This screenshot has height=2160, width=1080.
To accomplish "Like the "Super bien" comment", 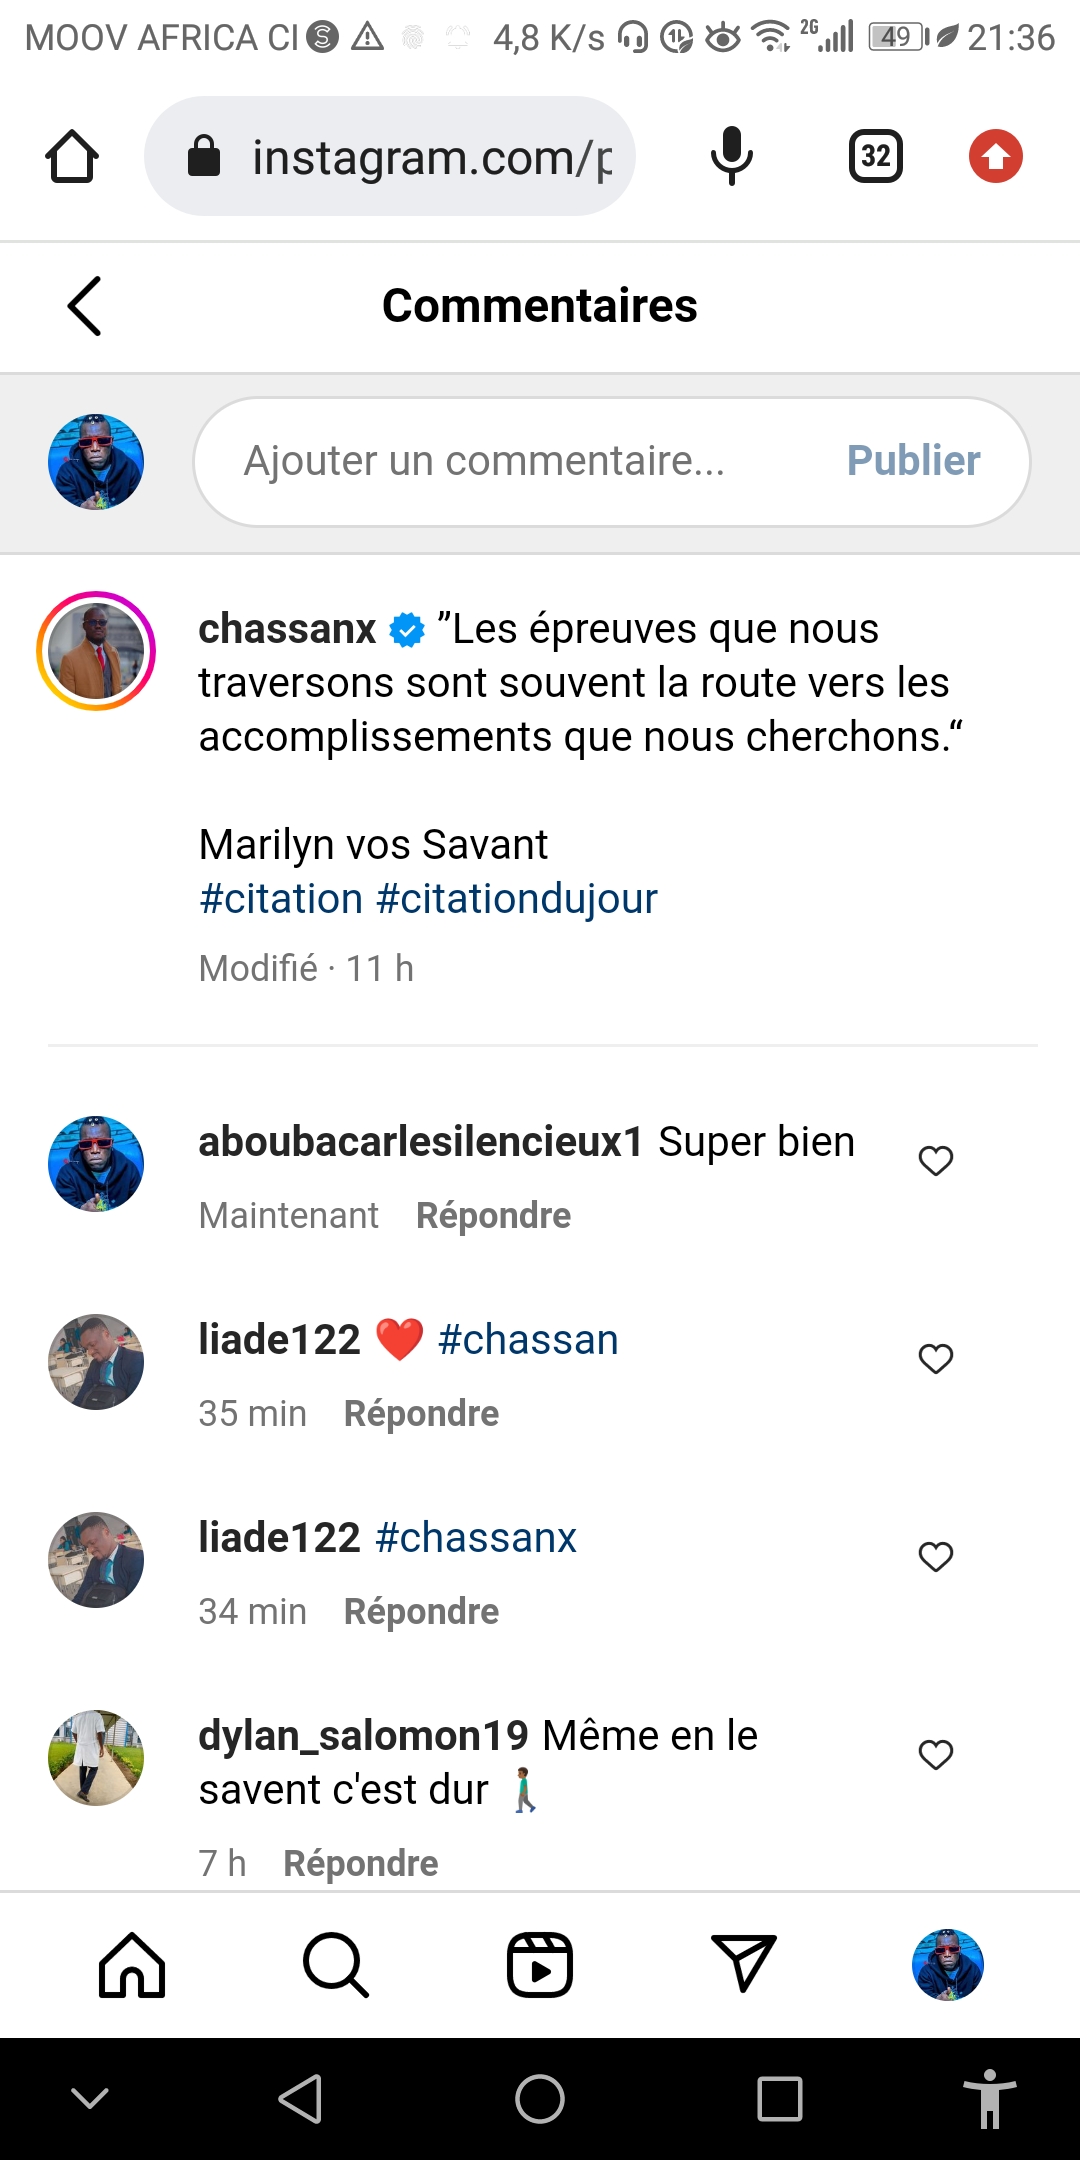I will [x=936, y=1160].
